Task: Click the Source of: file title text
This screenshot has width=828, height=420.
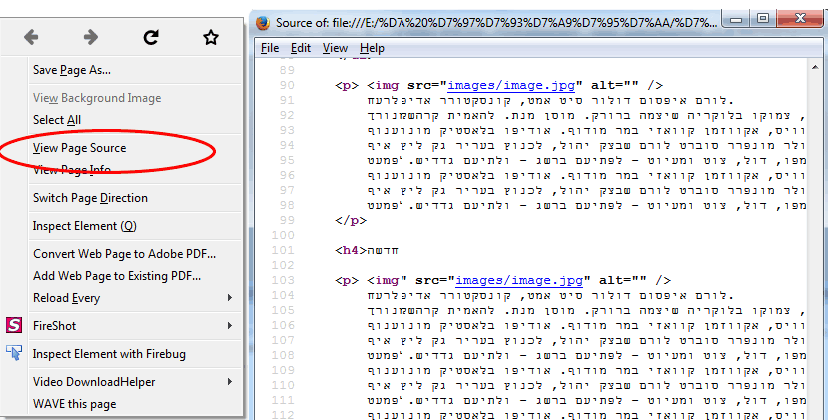Action: coord(496,23)
